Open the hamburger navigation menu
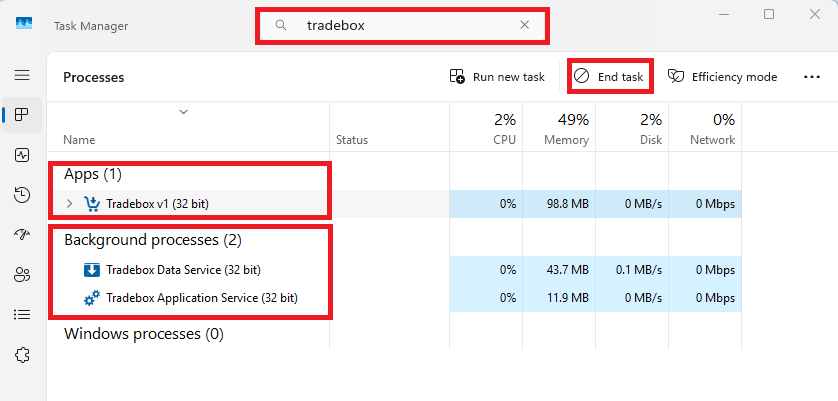This screenshot has height=401, width=838. (22, 75)
